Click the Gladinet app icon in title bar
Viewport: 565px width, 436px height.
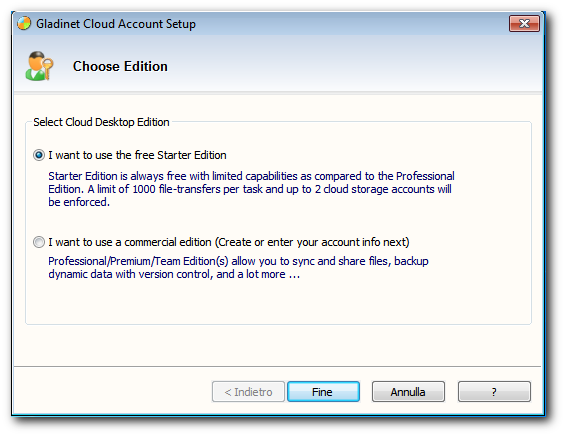point(24,24)
